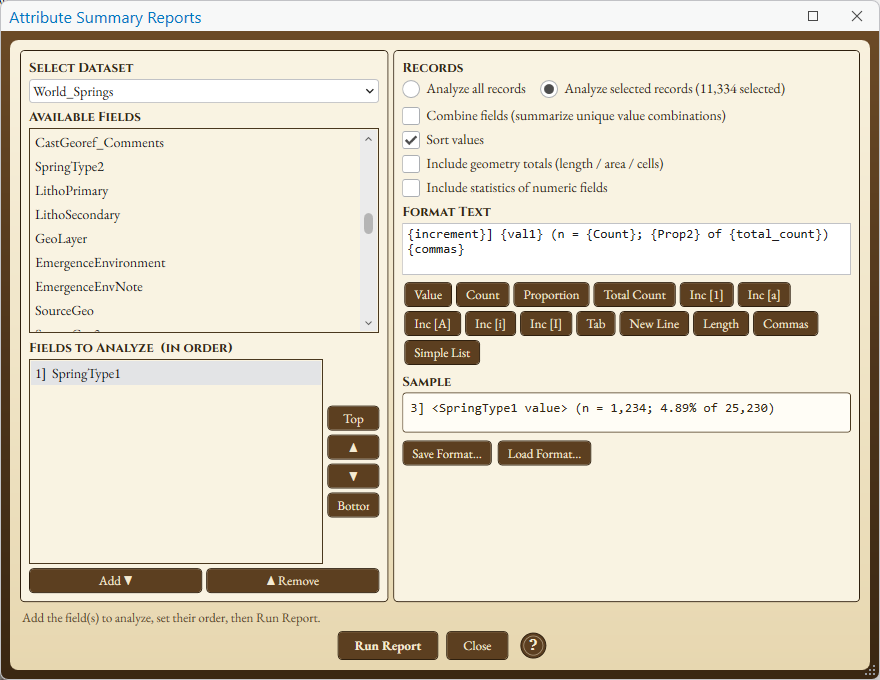This screenshot has width=880, height=680.
Task: Insert Value token button
Action: 428,295
